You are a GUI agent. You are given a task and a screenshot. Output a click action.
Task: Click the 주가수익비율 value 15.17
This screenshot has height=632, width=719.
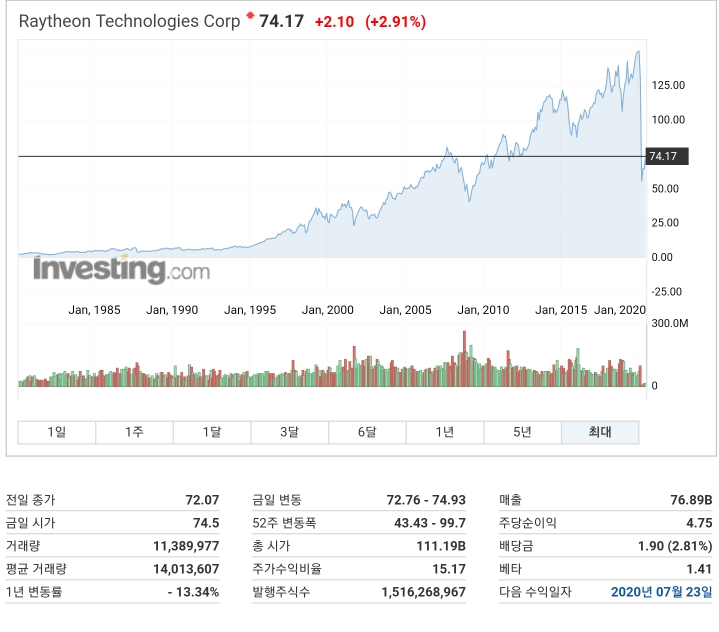(449, 569)
